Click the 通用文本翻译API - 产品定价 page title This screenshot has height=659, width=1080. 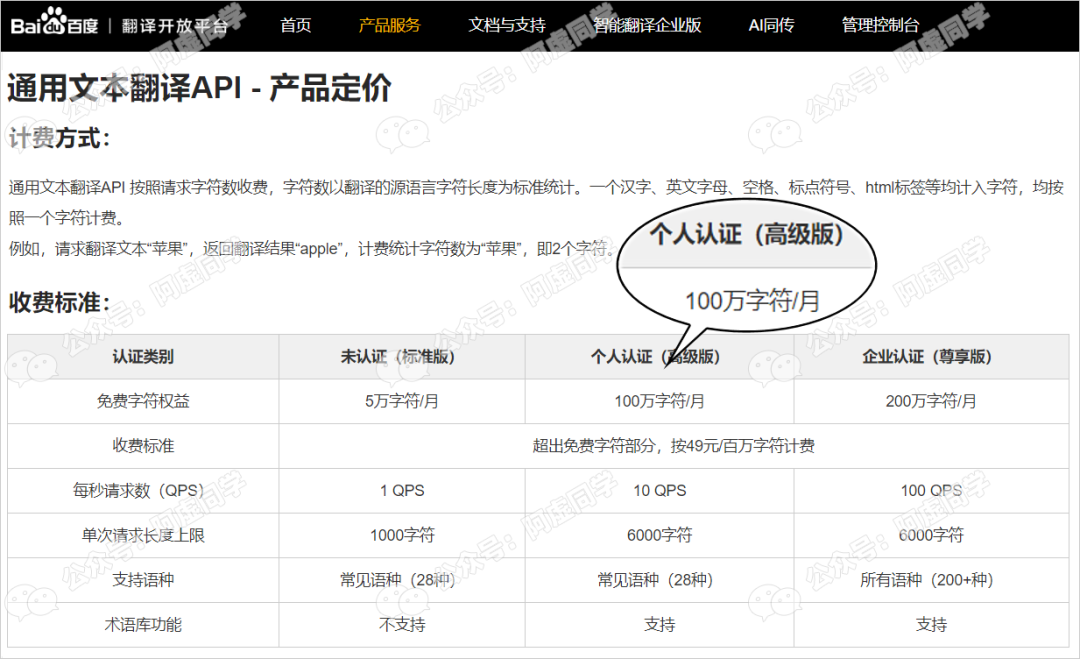199,88
